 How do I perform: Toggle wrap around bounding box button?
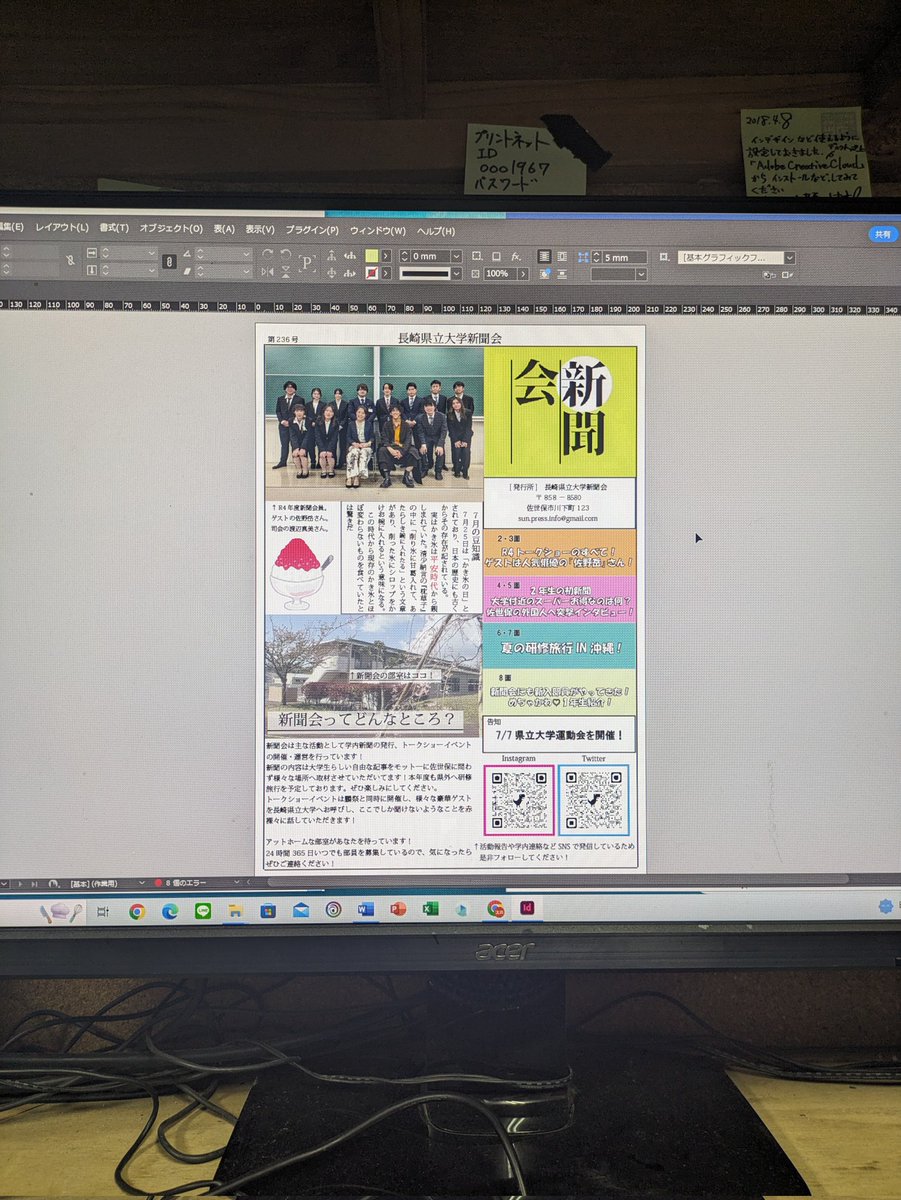[562, 256]
